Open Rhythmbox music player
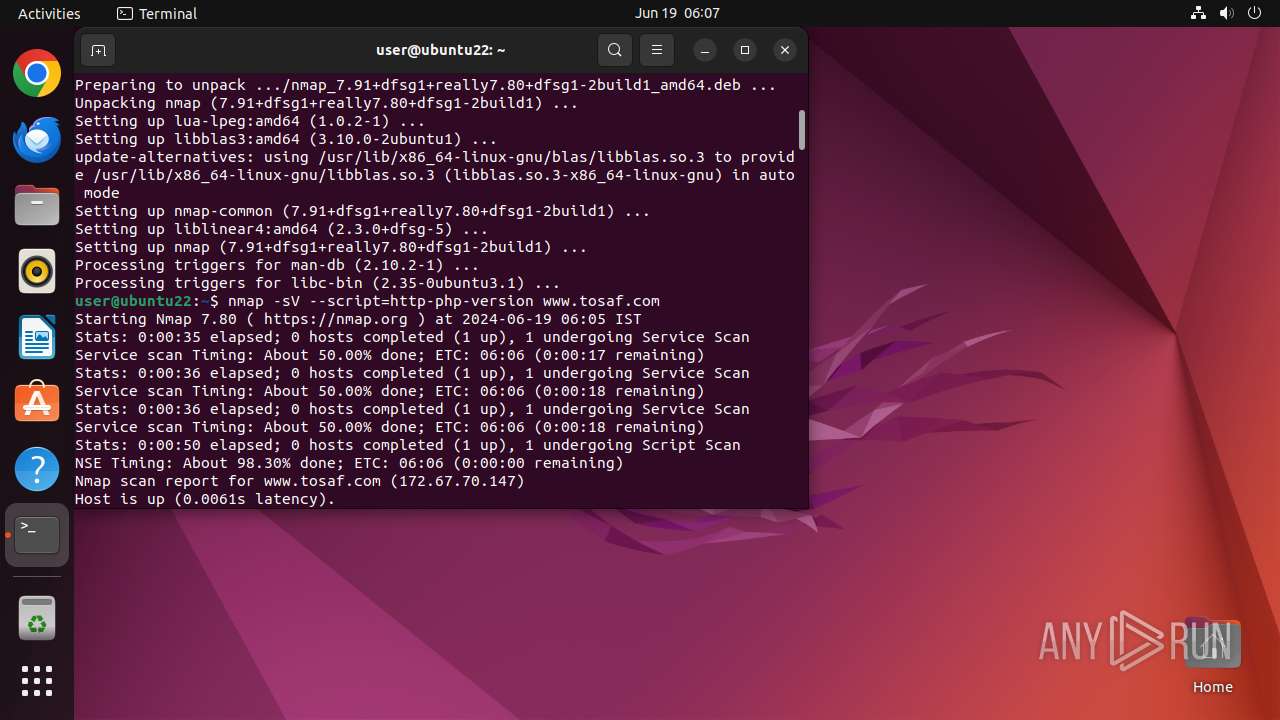This screenshot has height=720, width=1280. 37,271
